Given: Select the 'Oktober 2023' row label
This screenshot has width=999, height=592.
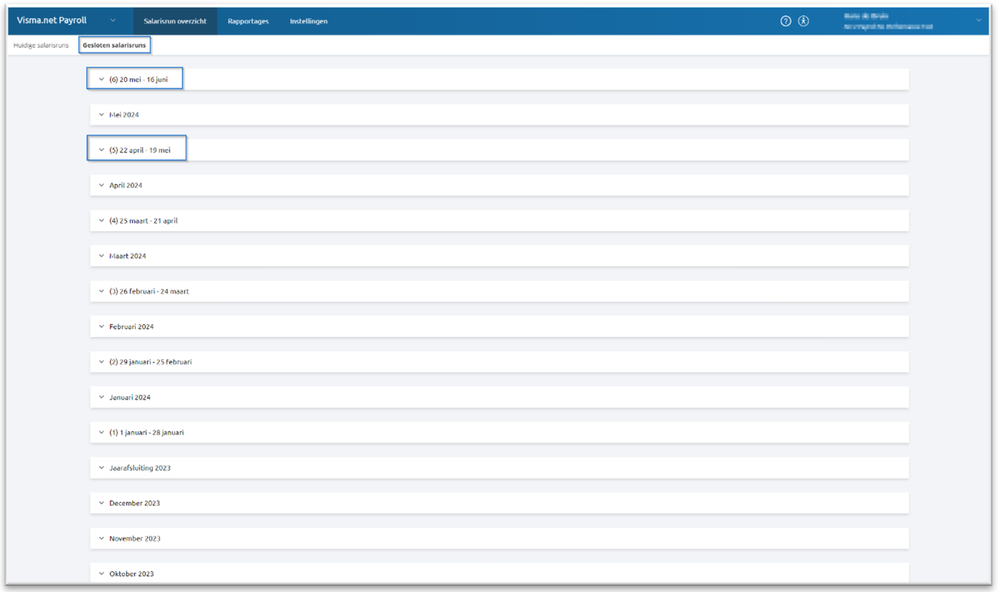Looking at the screenshot, I should [131, 574].
